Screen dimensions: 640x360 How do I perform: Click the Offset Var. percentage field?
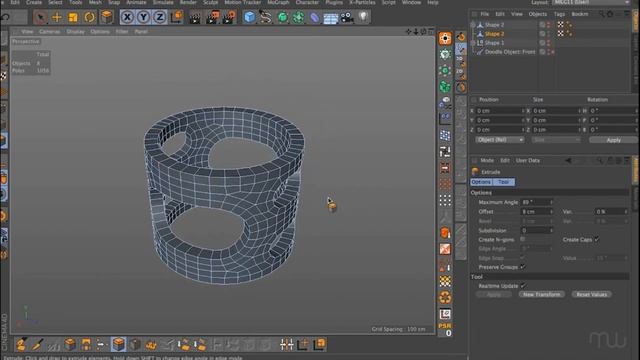610,211
